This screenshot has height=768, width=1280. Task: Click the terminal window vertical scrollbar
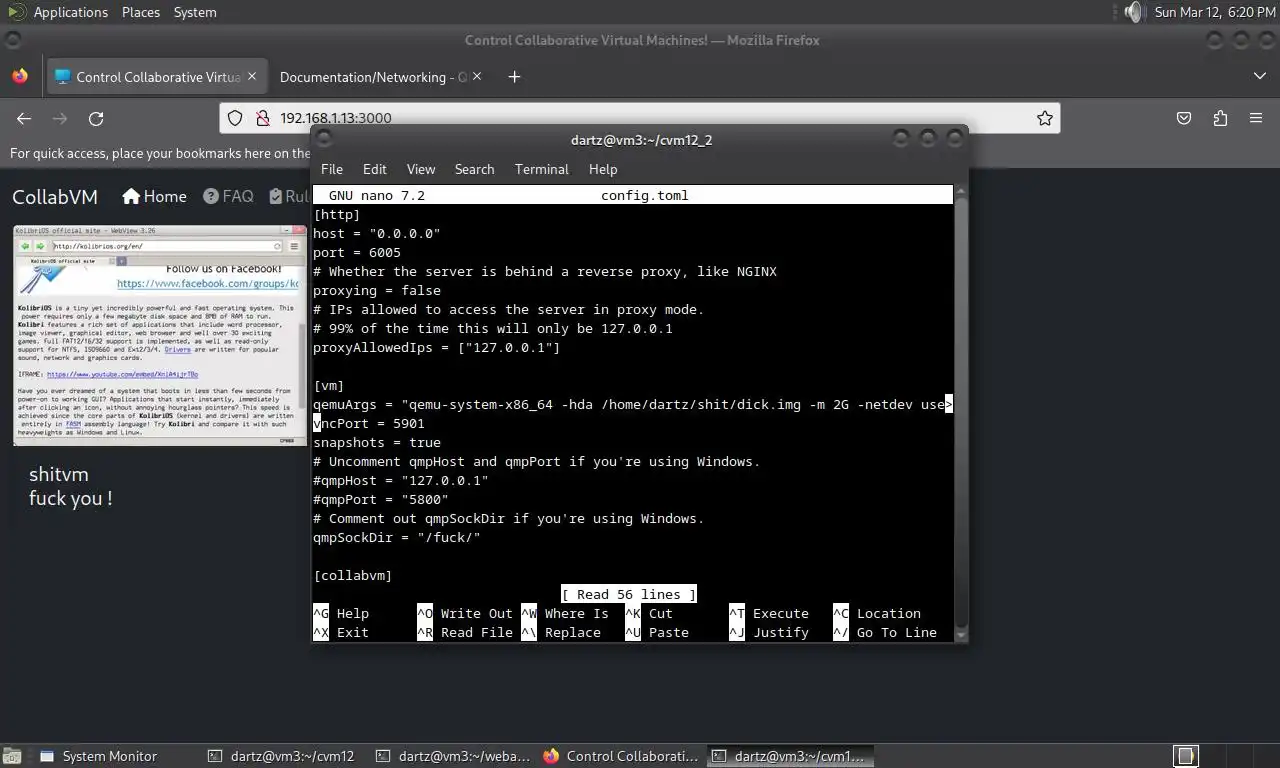click(961, 412)
